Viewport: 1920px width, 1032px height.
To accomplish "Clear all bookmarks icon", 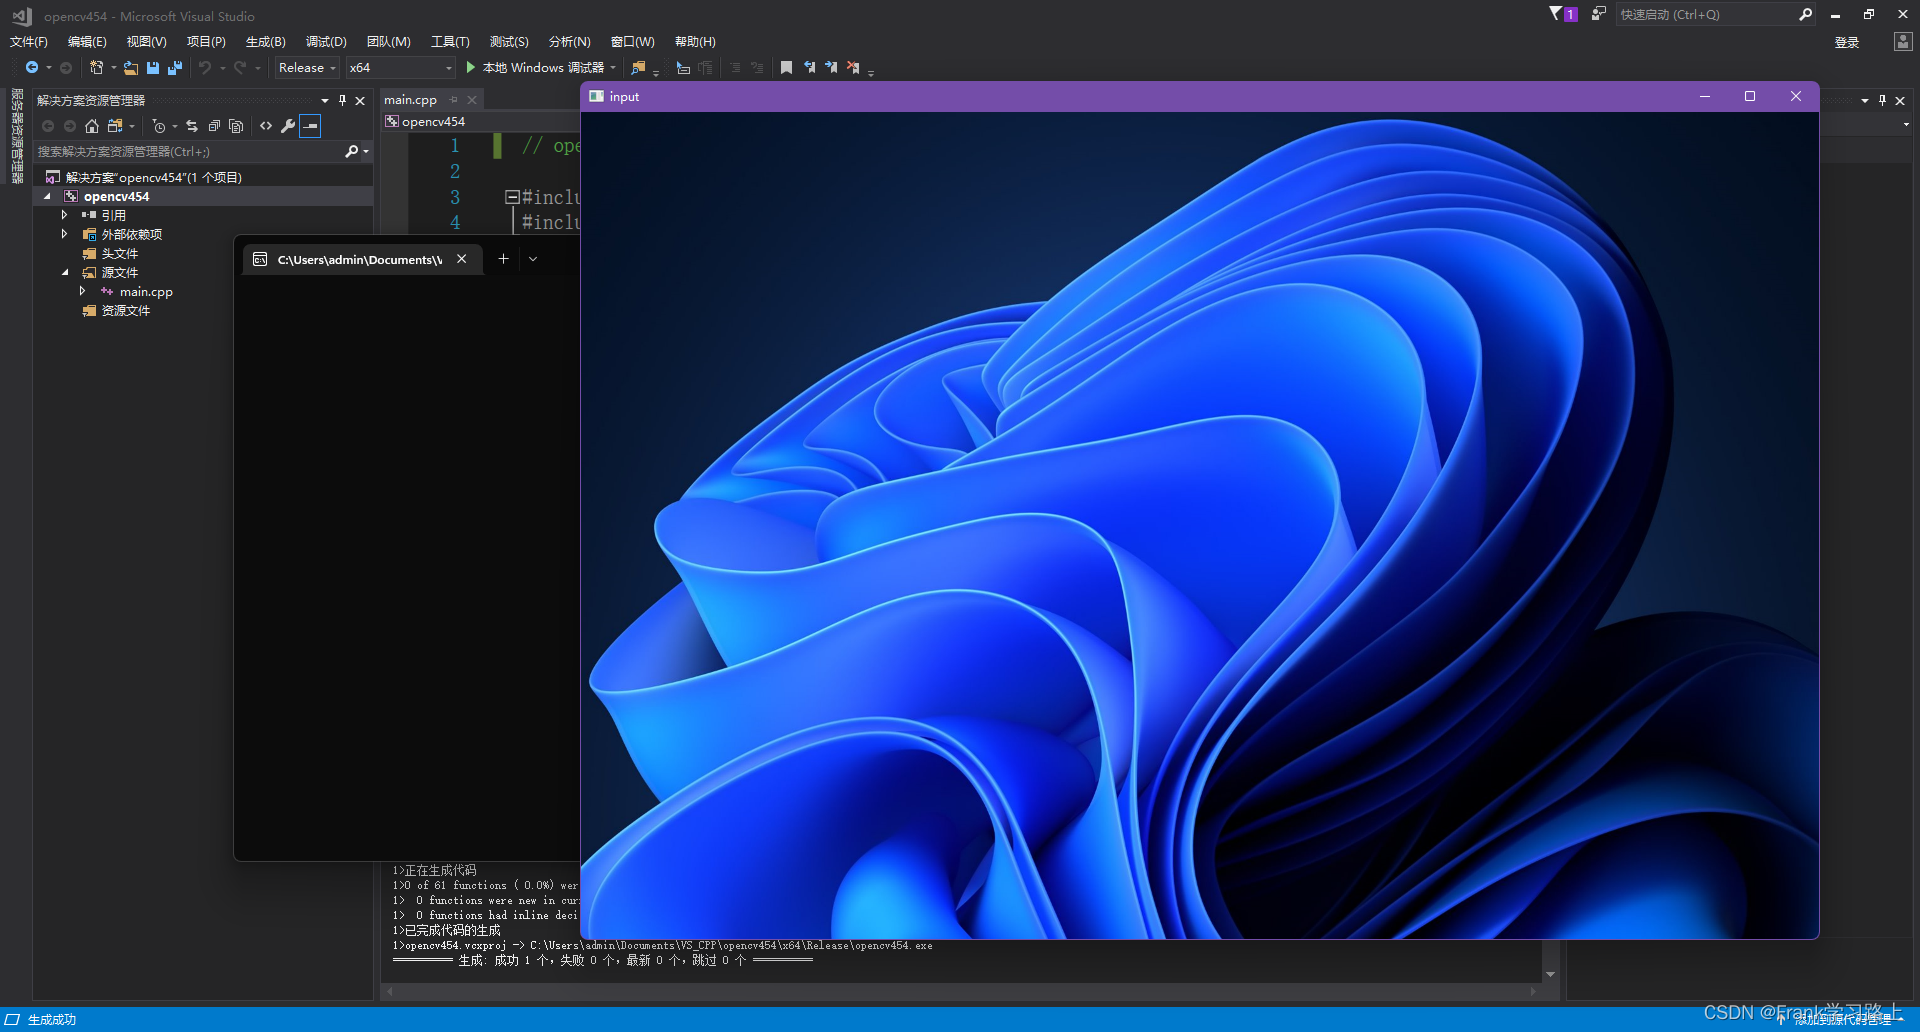I will [853, 68].
